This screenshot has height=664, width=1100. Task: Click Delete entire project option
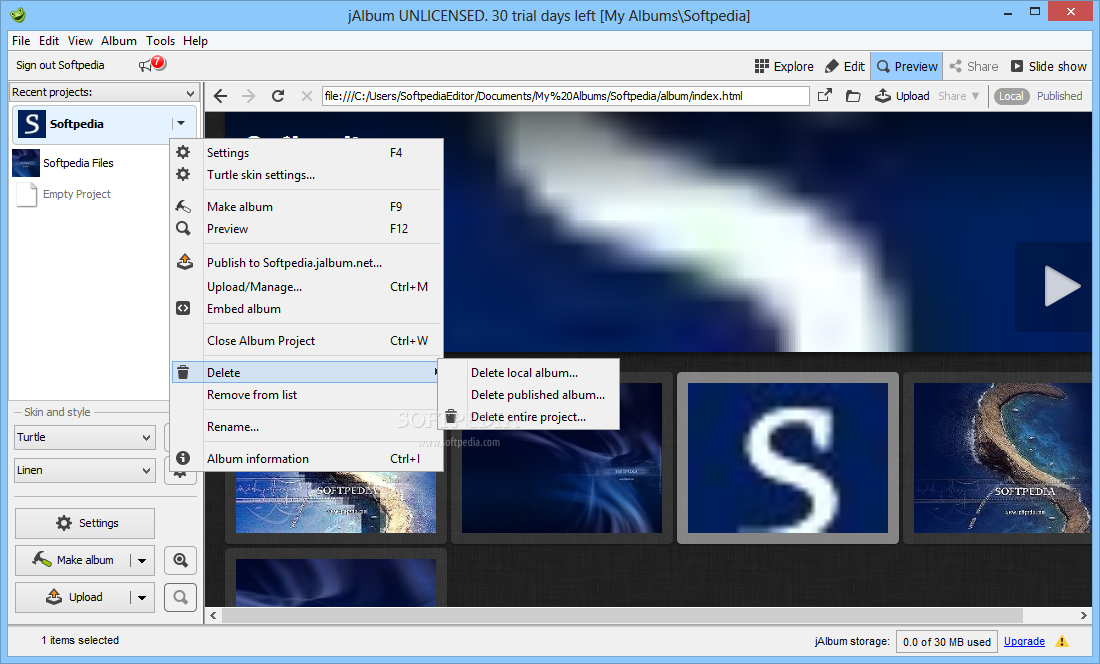pyautogui.click(x=528, y=417)
